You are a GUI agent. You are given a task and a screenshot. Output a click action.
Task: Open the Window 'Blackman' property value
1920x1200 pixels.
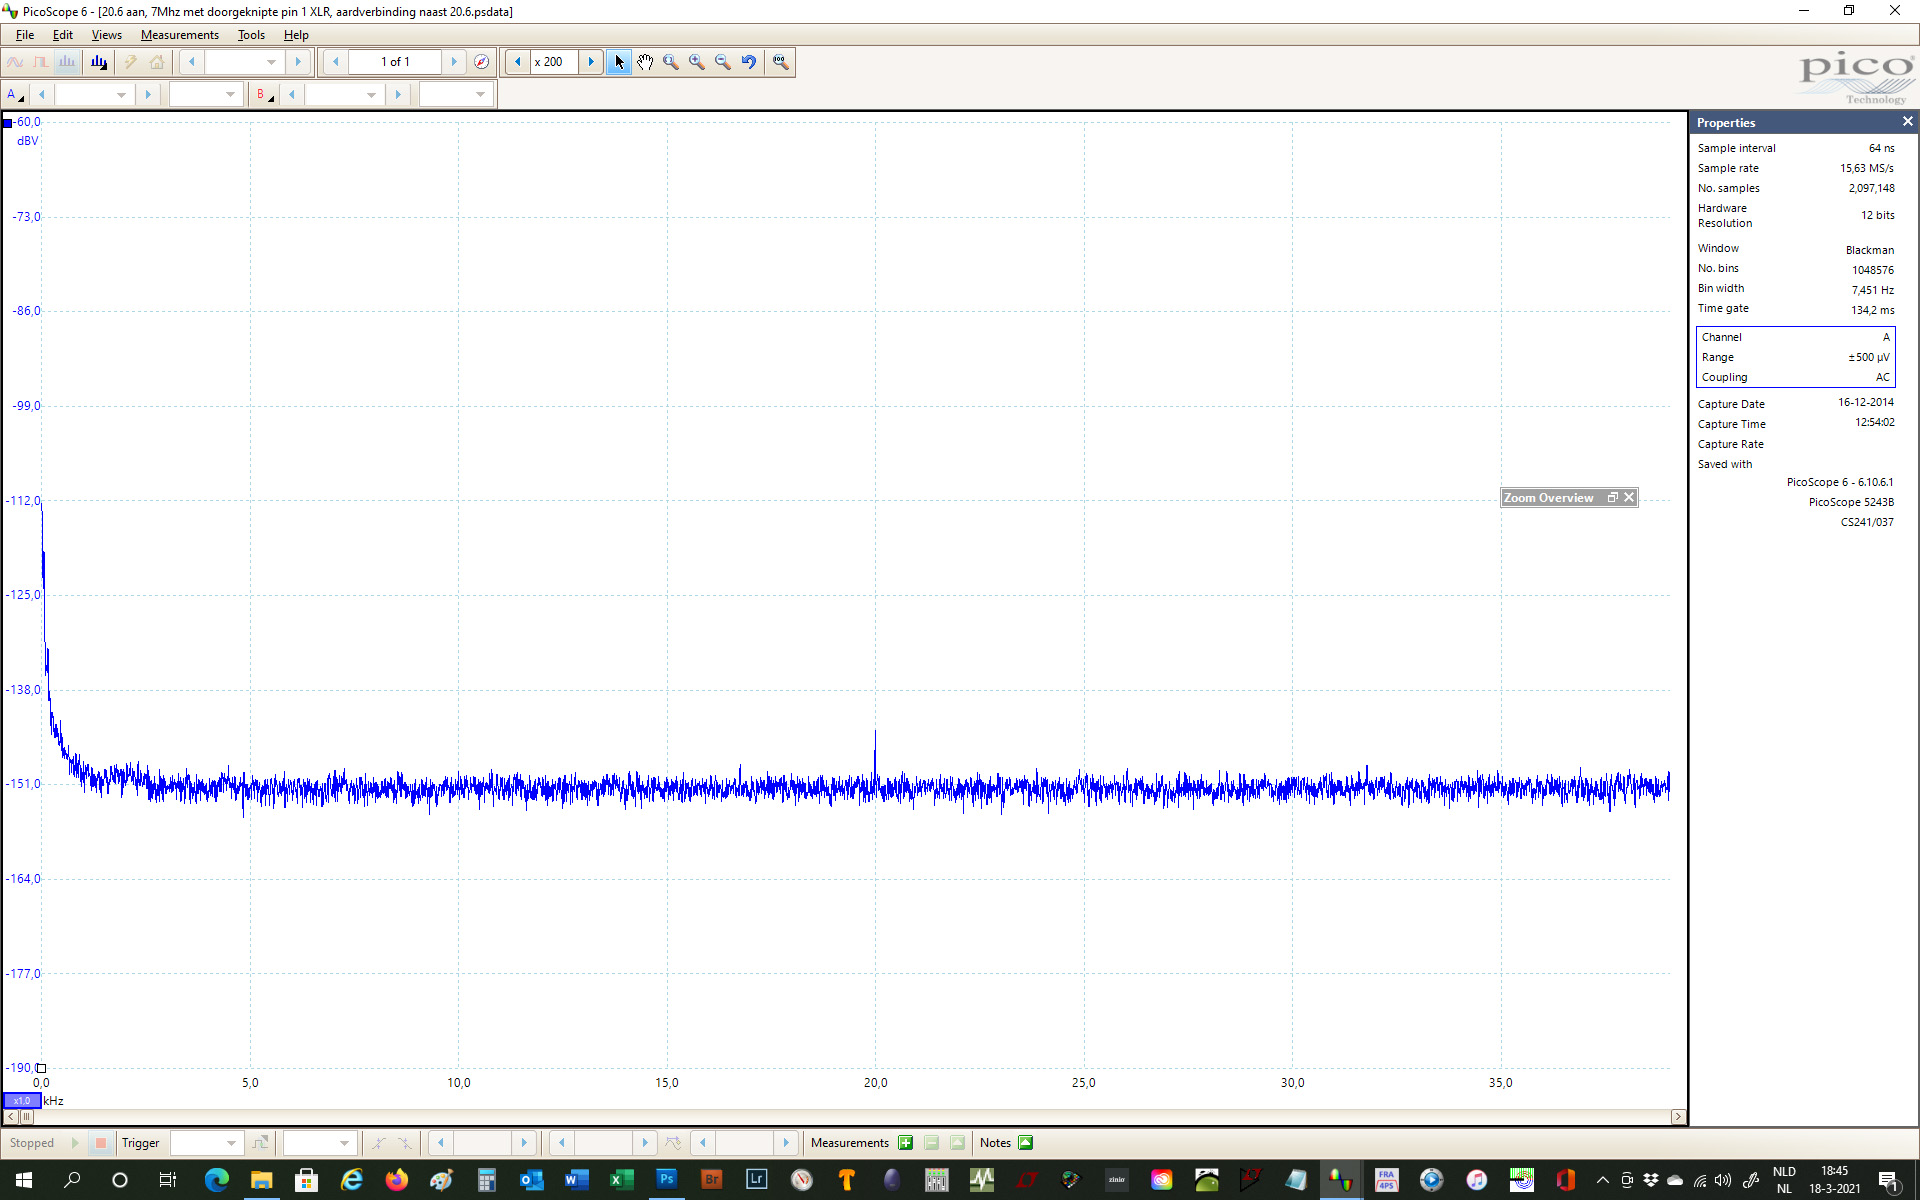tap(1870, 250)
